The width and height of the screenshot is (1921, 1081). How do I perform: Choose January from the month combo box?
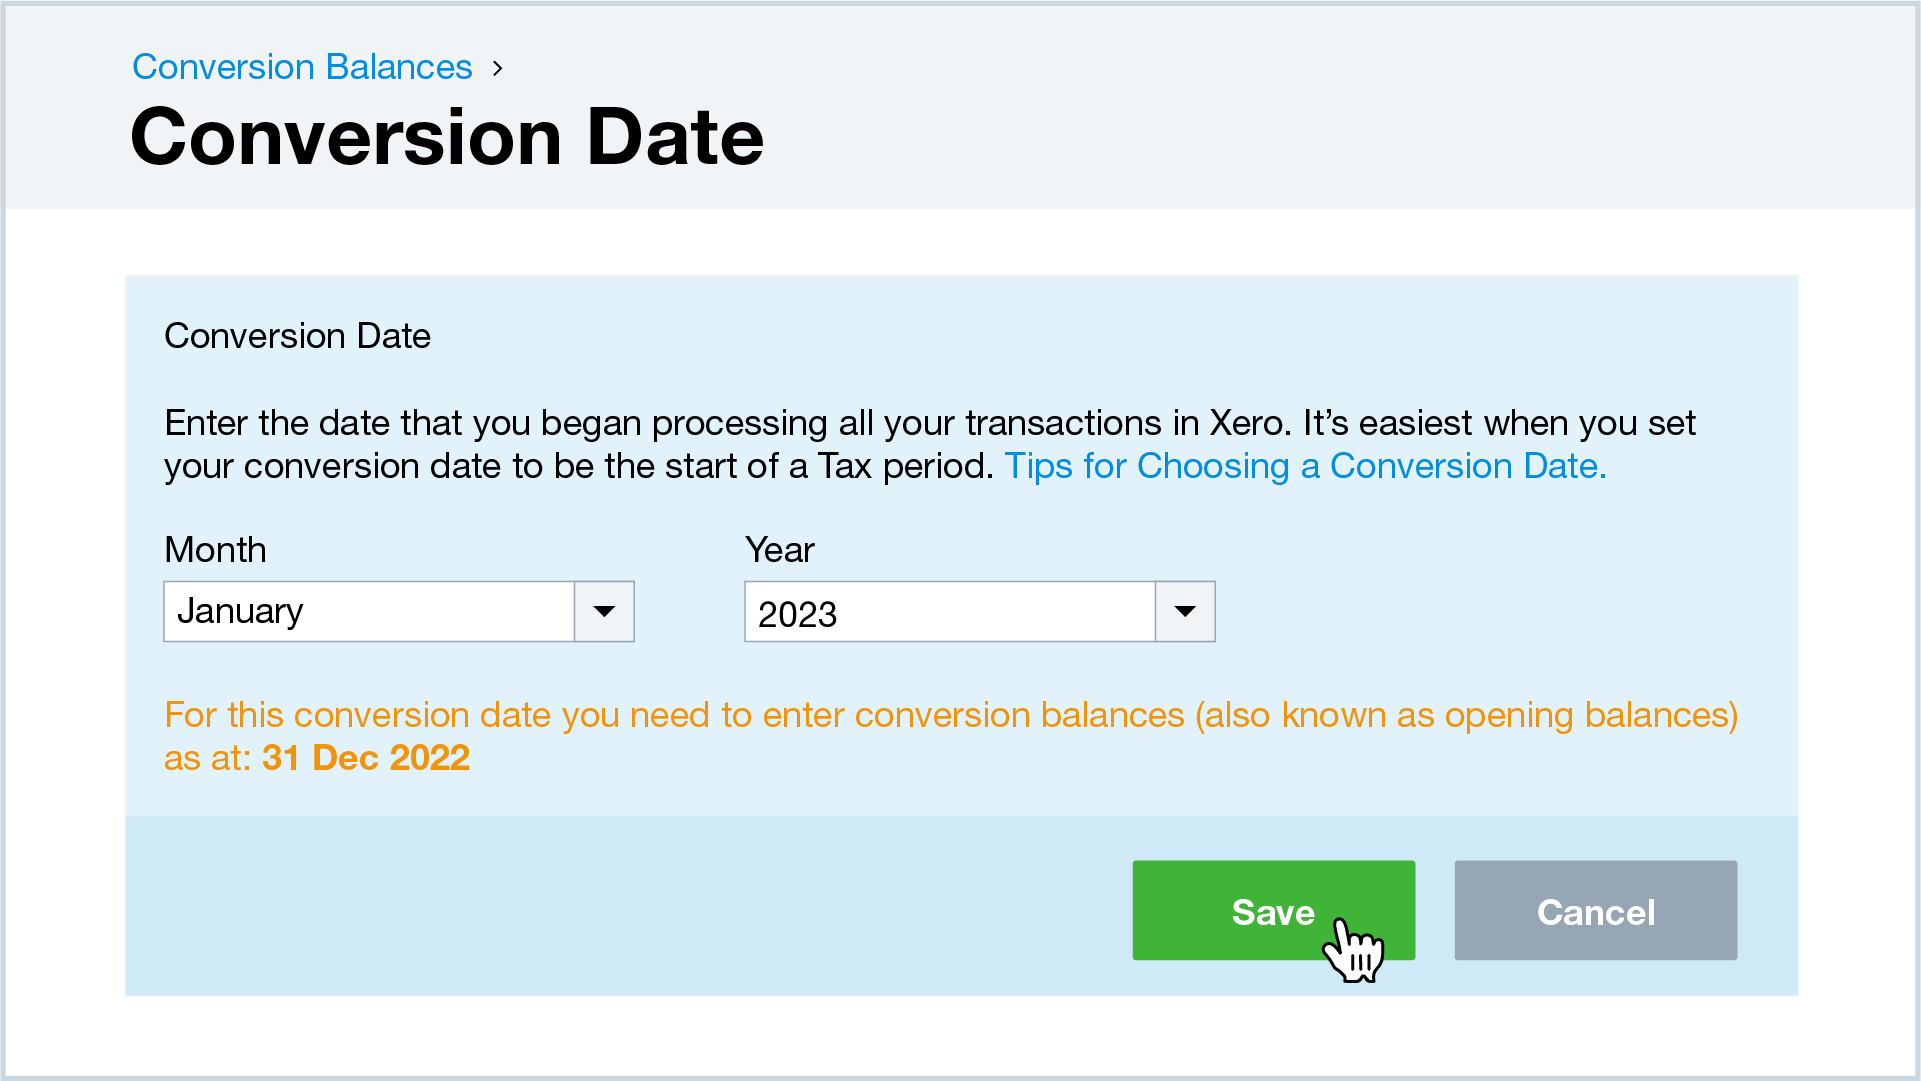pos(370,611)
